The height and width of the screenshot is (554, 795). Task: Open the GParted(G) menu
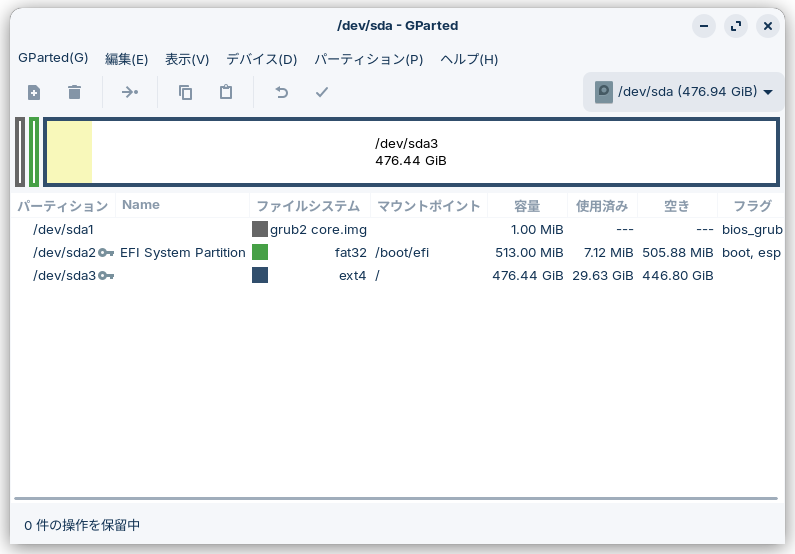pos(53,58)
